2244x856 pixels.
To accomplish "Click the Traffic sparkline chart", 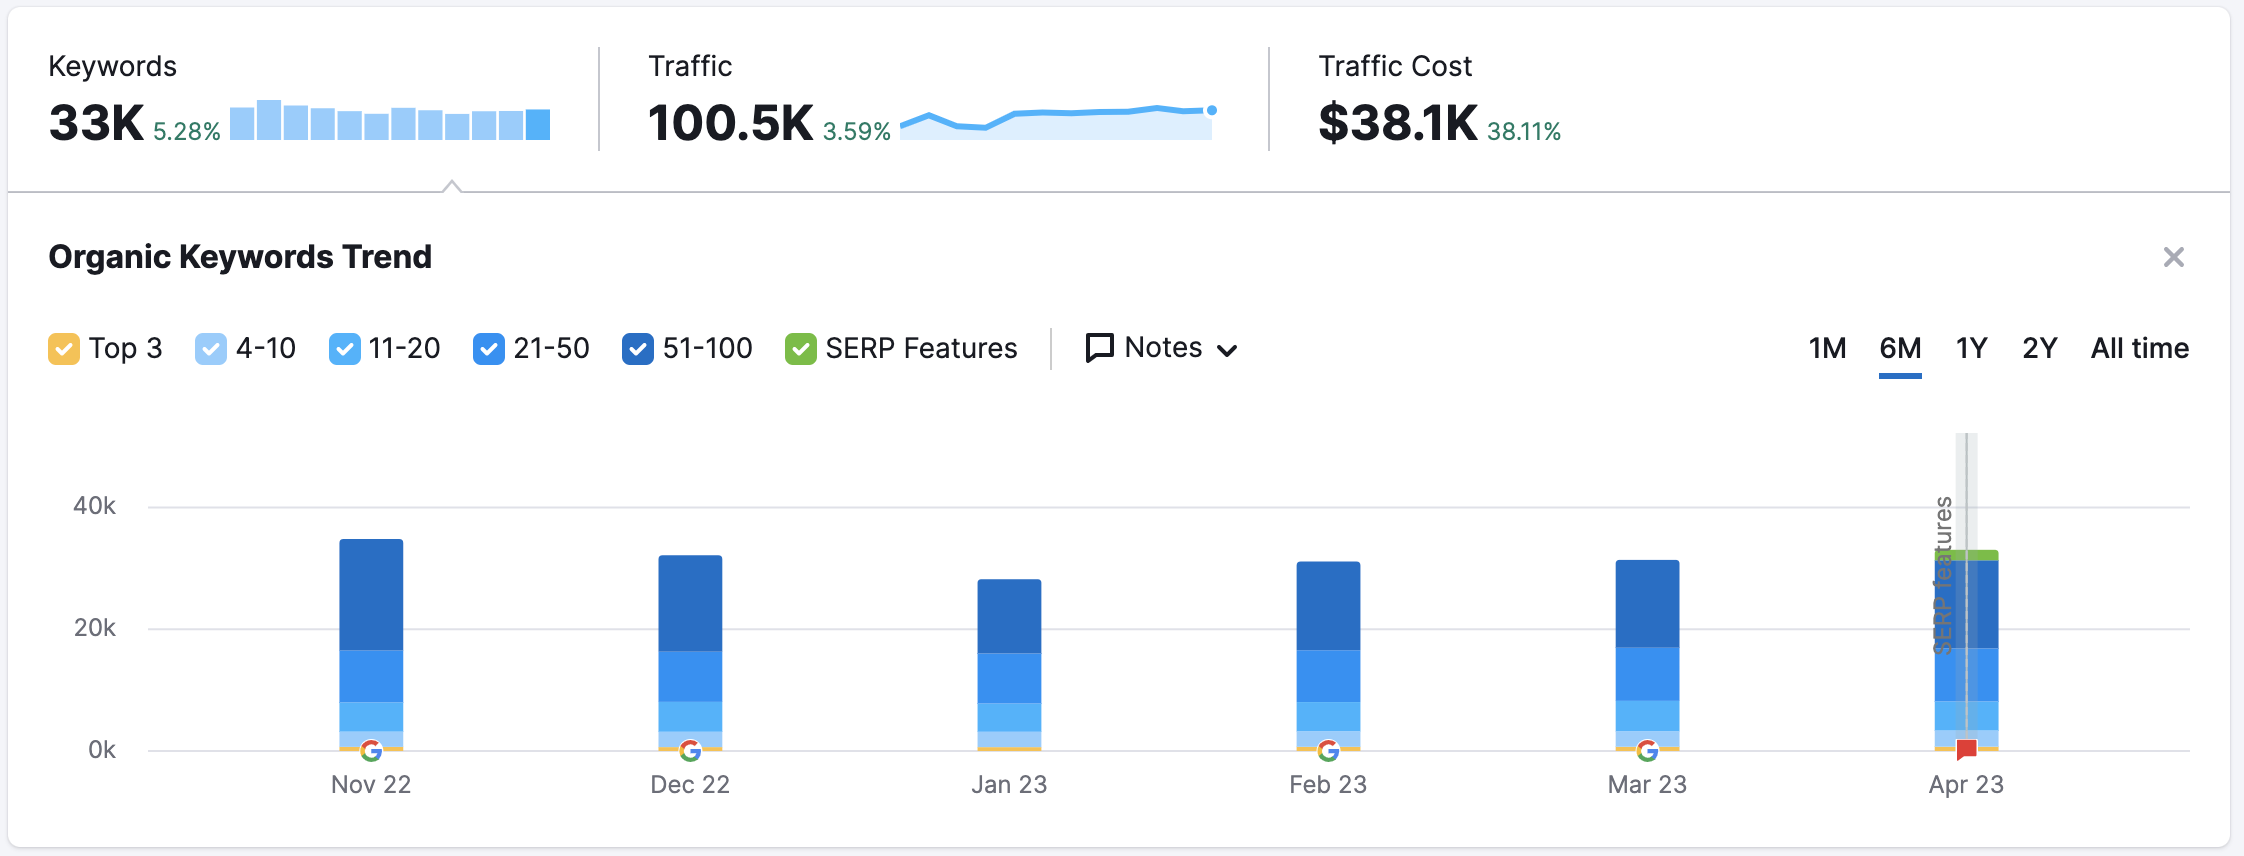I will pos(1057,121).
